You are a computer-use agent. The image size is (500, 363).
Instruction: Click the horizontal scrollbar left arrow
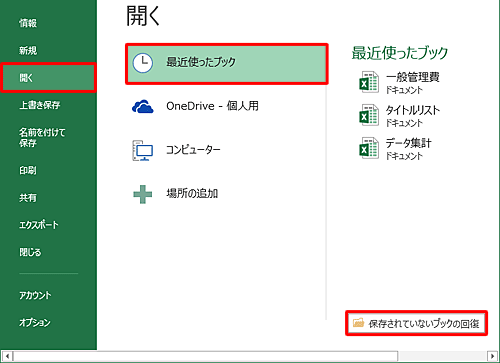7,356
